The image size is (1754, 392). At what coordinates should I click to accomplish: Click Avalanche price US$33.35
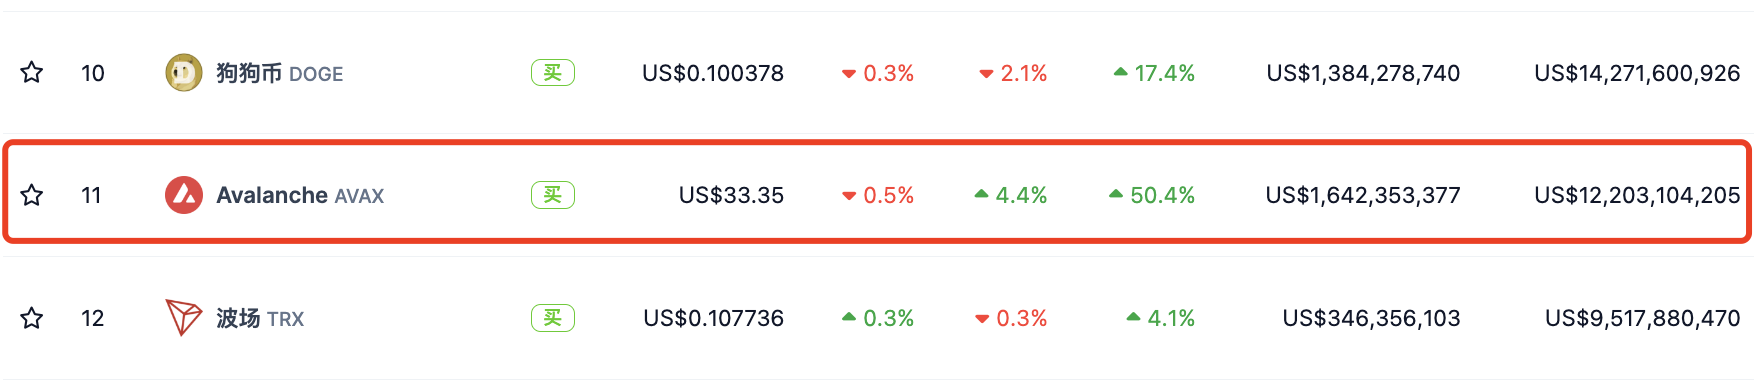tap(731, 195)
